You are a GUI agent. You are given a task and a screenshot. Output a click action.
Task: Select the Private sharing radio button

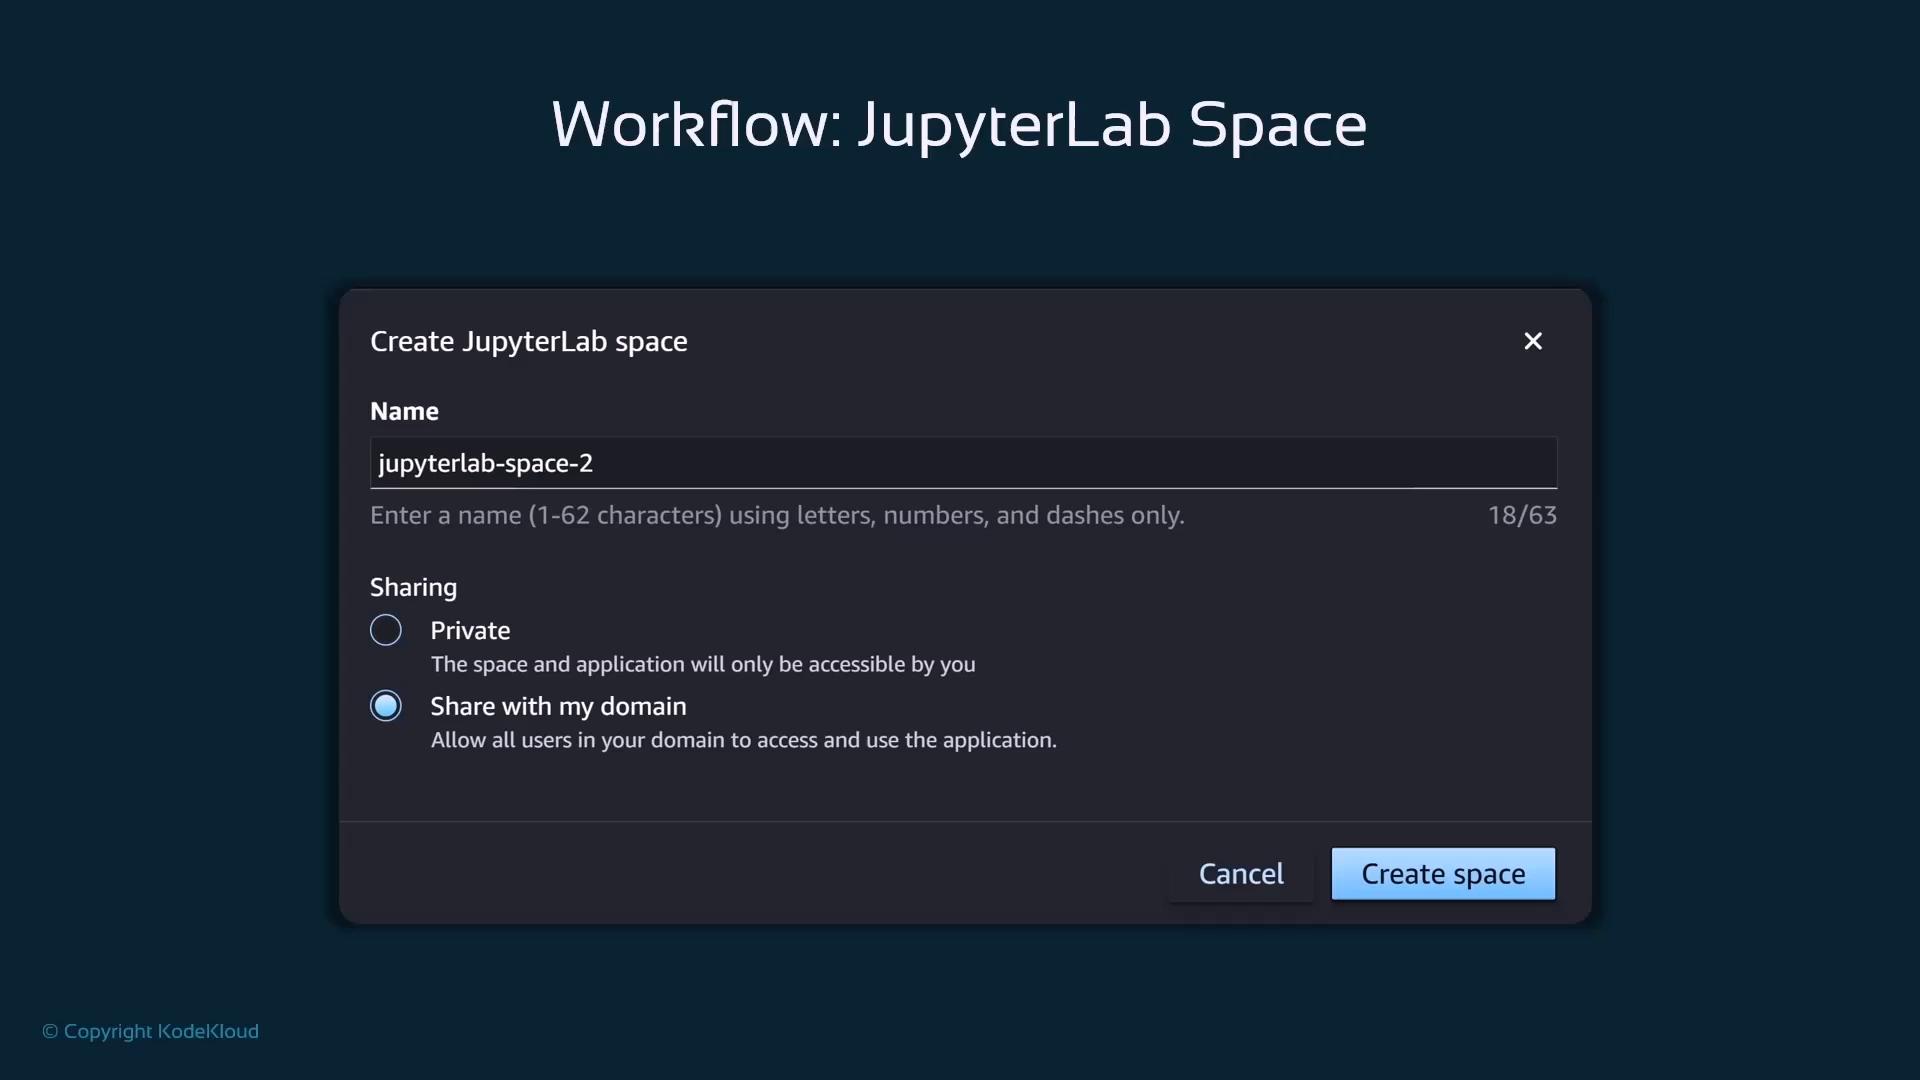(386, 630)
